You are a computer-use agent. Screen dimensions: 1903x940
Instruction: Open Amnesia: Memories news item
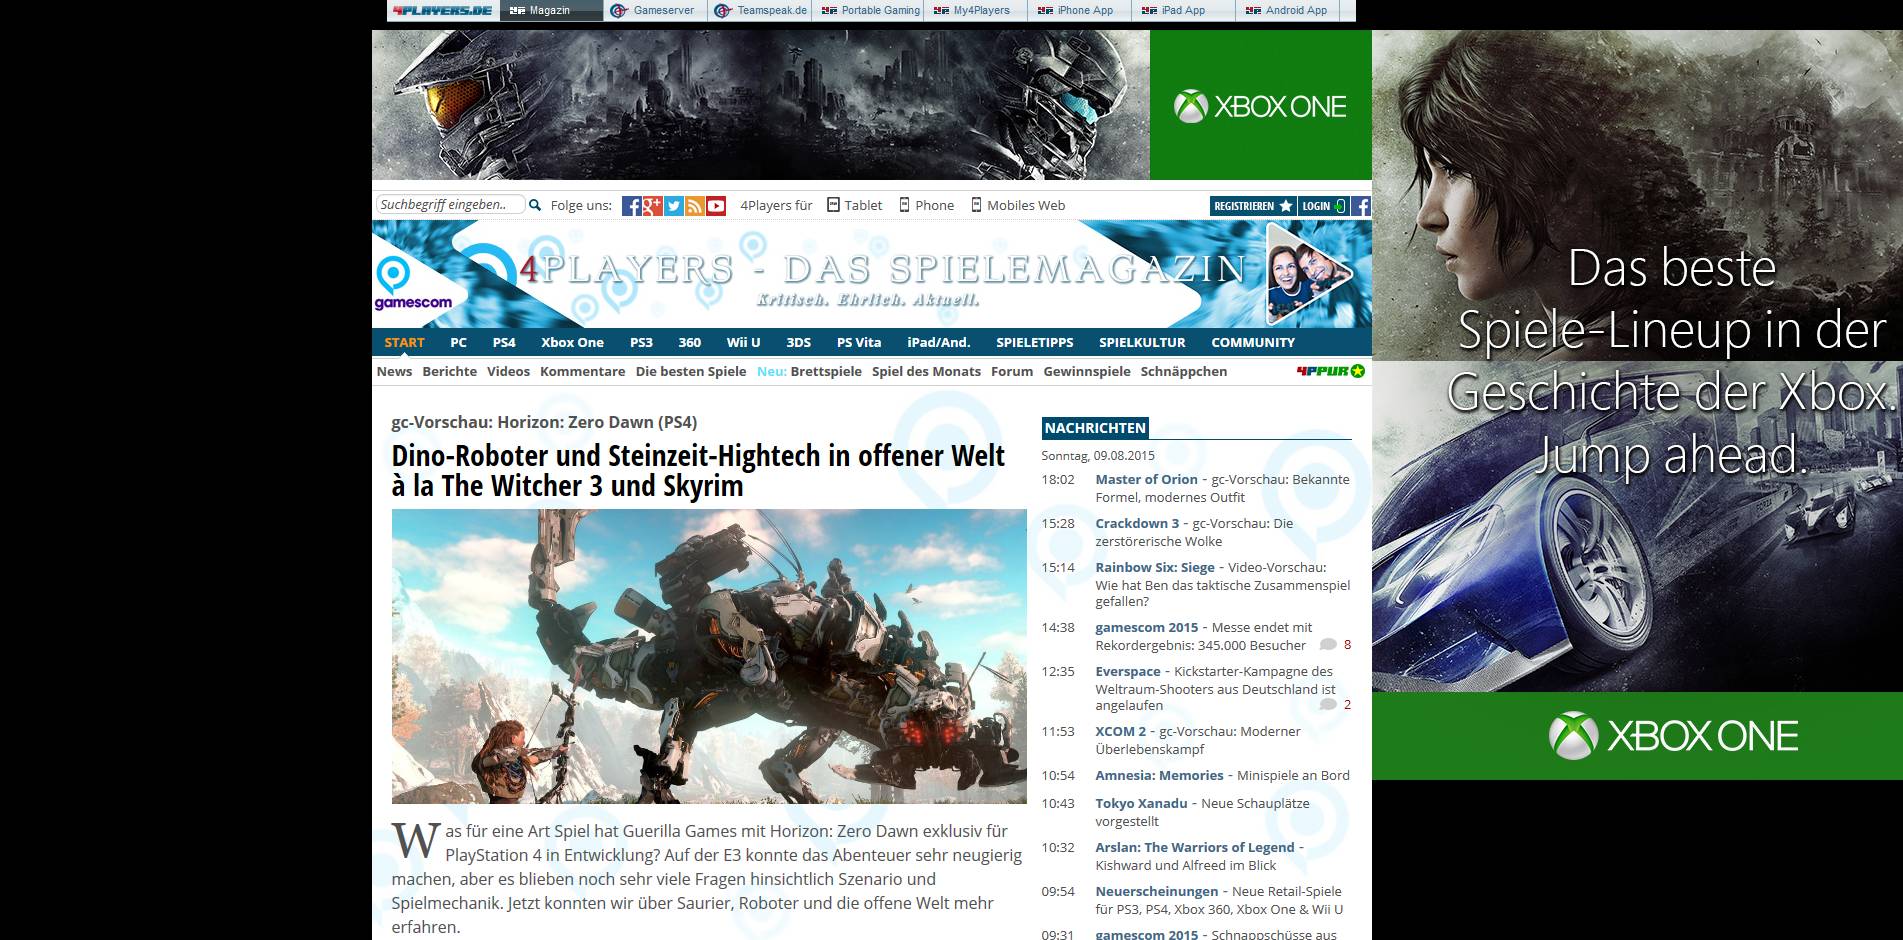[x=1159, y=775]
